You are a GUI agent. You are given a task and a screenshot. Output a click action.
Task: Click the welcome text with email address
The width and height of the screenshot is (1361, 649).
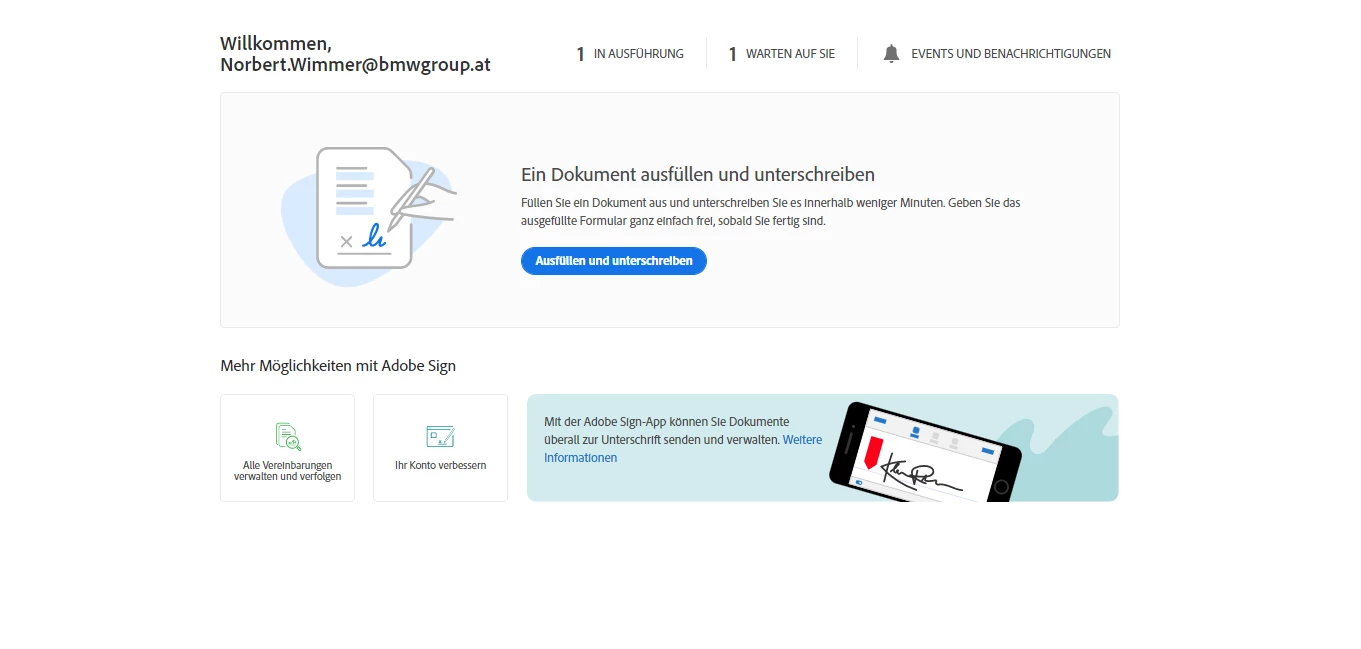coord(355,54)
